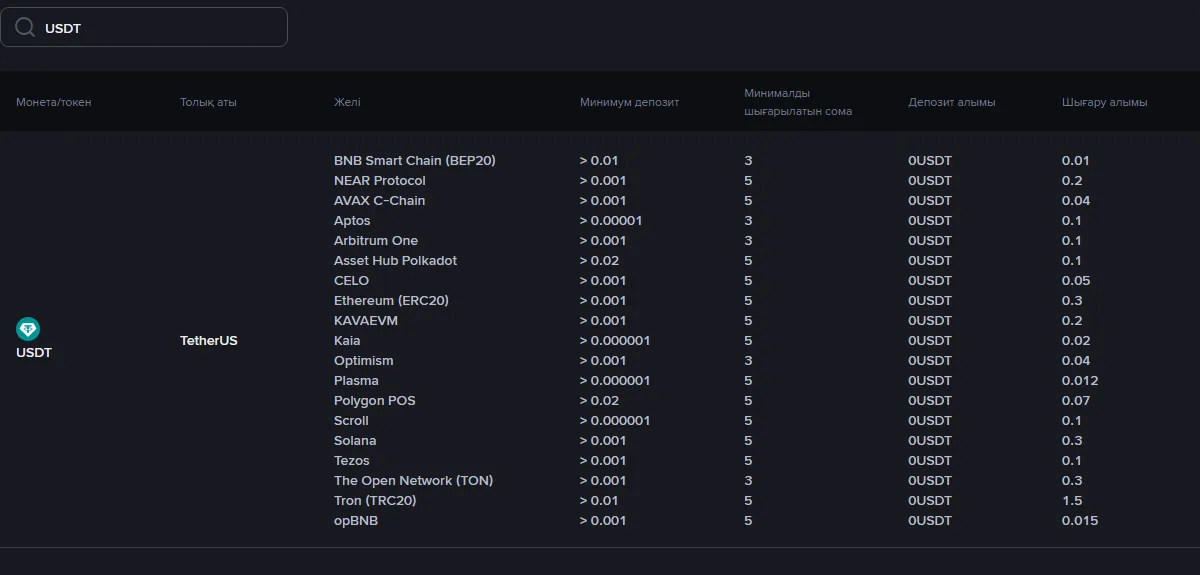Select the Polygon POS network row

[x=375, y=400]
